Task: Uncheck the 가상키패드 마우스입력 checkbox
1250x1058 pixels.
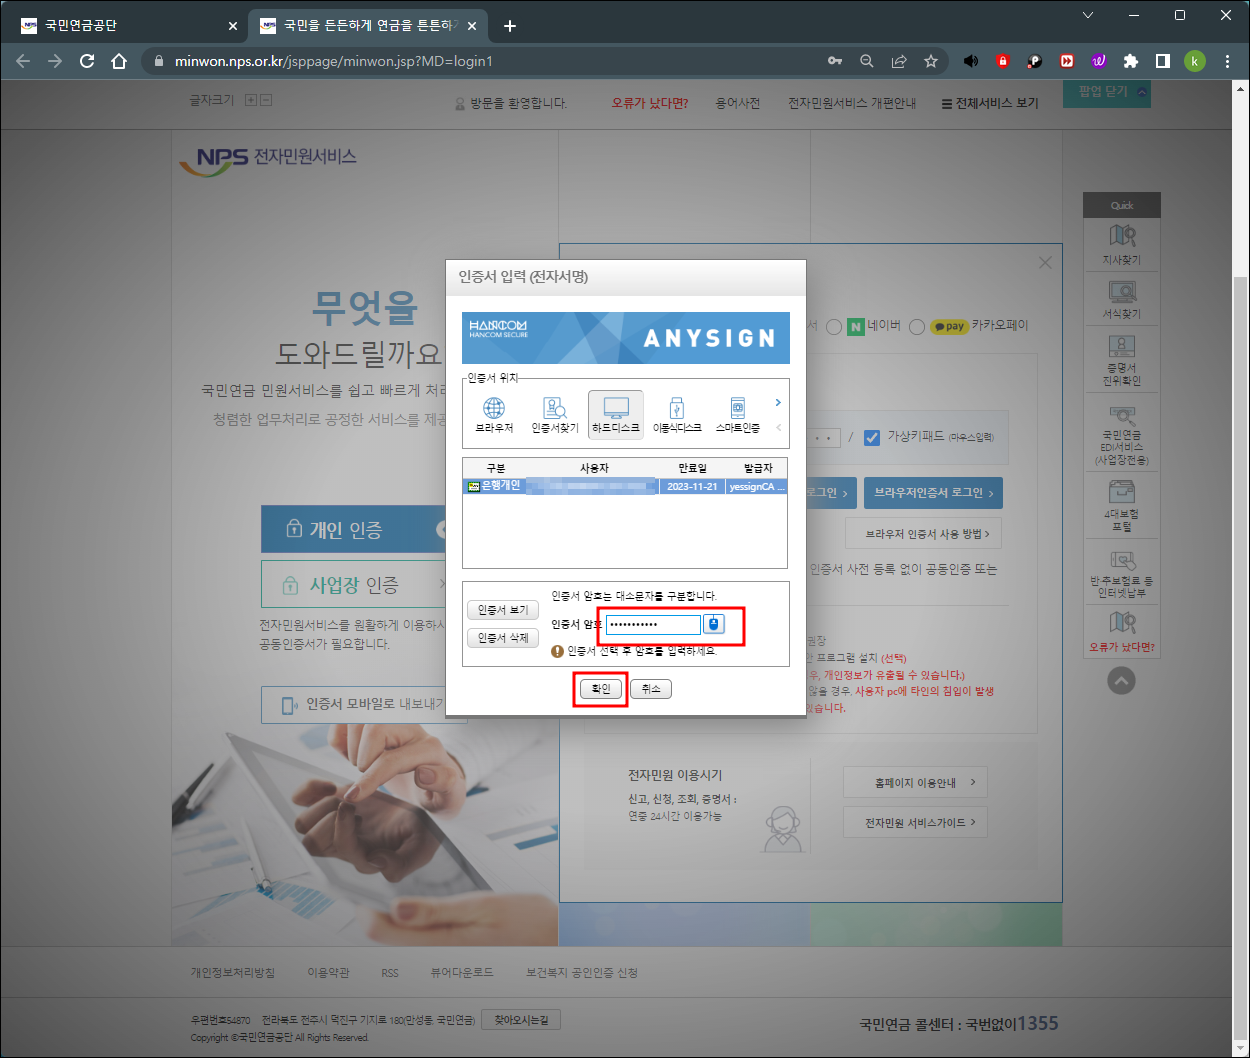Action: 873,437
